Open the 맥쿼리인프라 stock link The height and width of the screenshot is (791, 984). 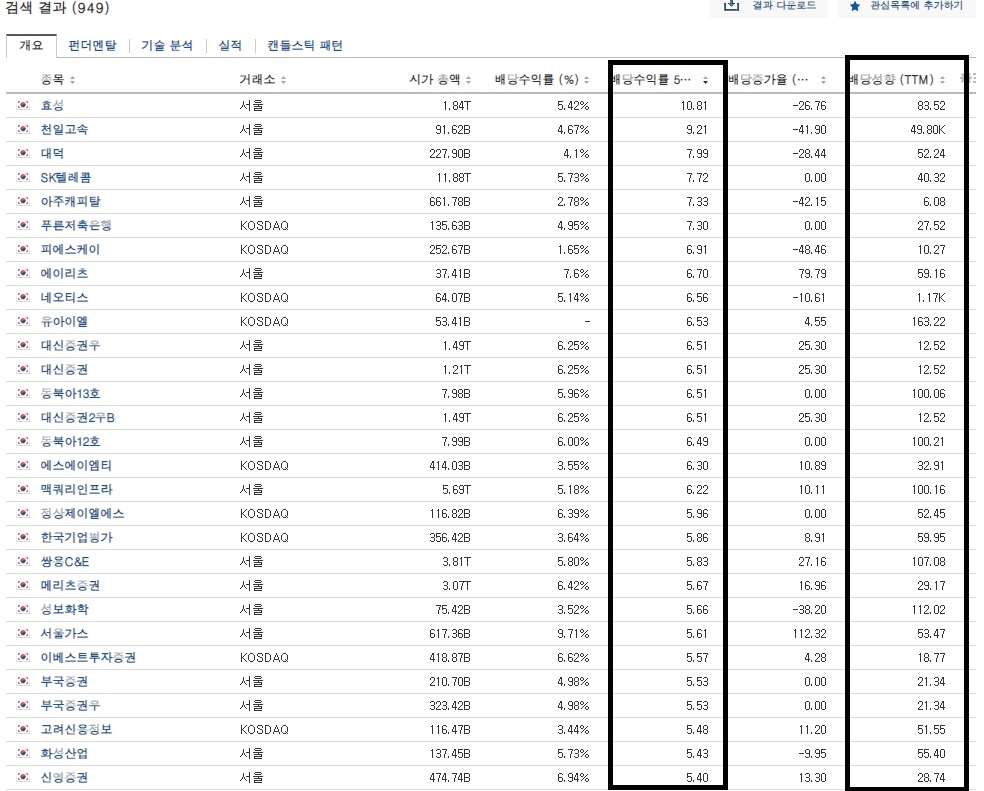point(77,490)
